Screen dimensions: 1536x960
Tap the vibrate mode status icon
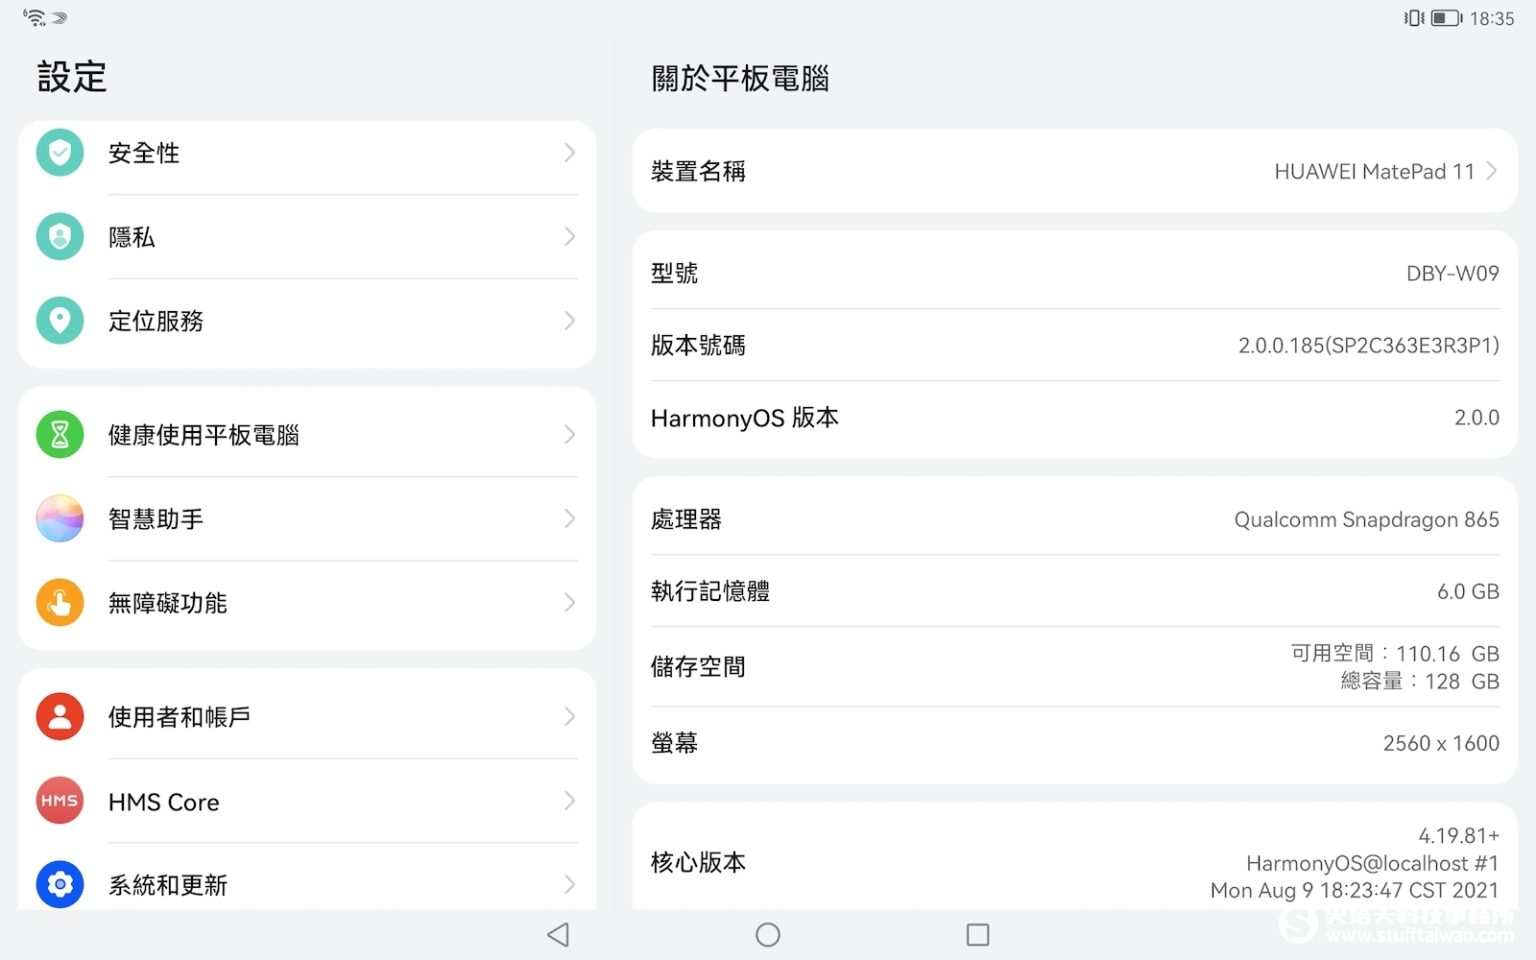pyautogui.click(x=1414, y=18)
